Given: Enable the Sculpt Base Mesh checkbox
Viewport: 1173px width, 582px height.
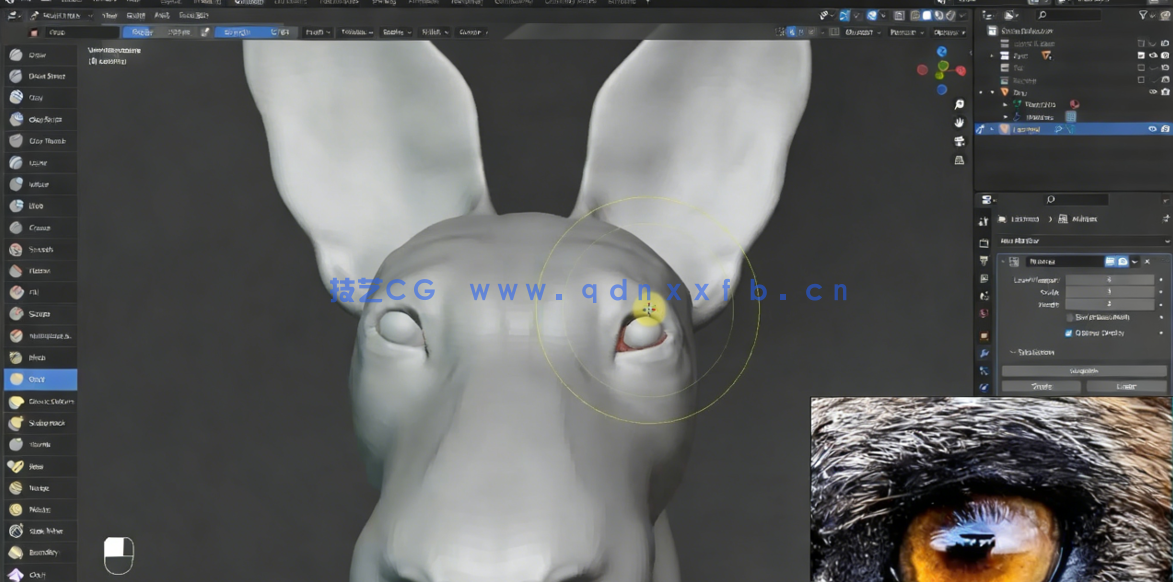Looking at the screenshot, I should [x=1070, y=317].
